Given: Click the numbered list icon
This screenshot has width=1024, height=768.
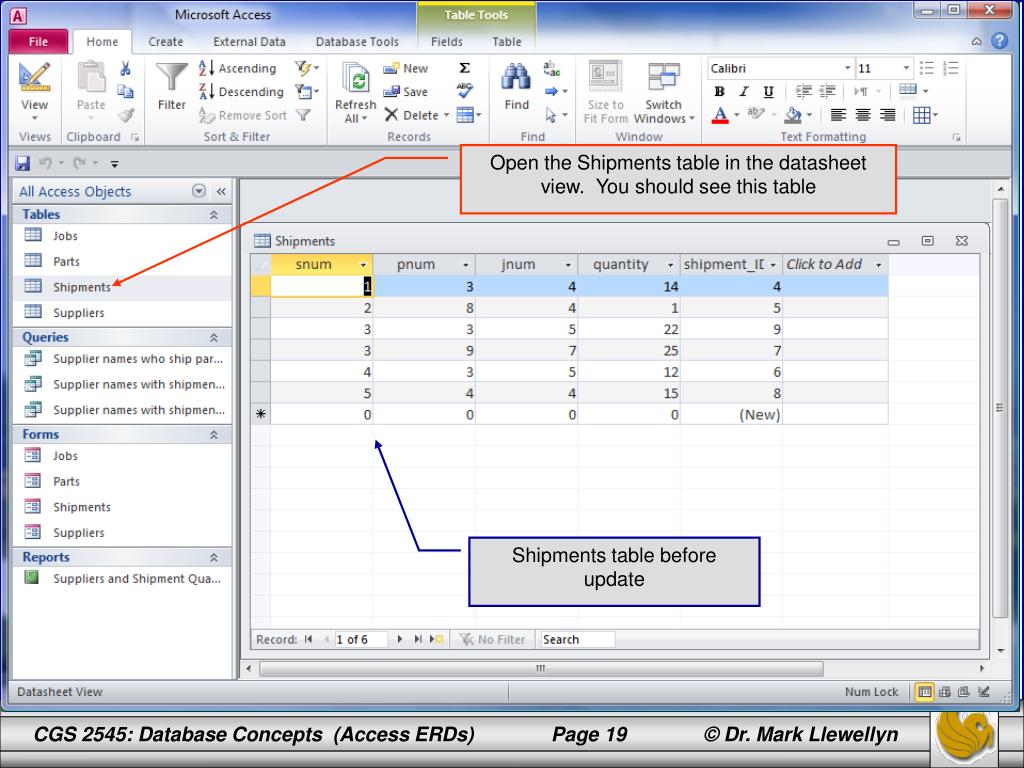Looking at the screenshot, I should point(951,68).
